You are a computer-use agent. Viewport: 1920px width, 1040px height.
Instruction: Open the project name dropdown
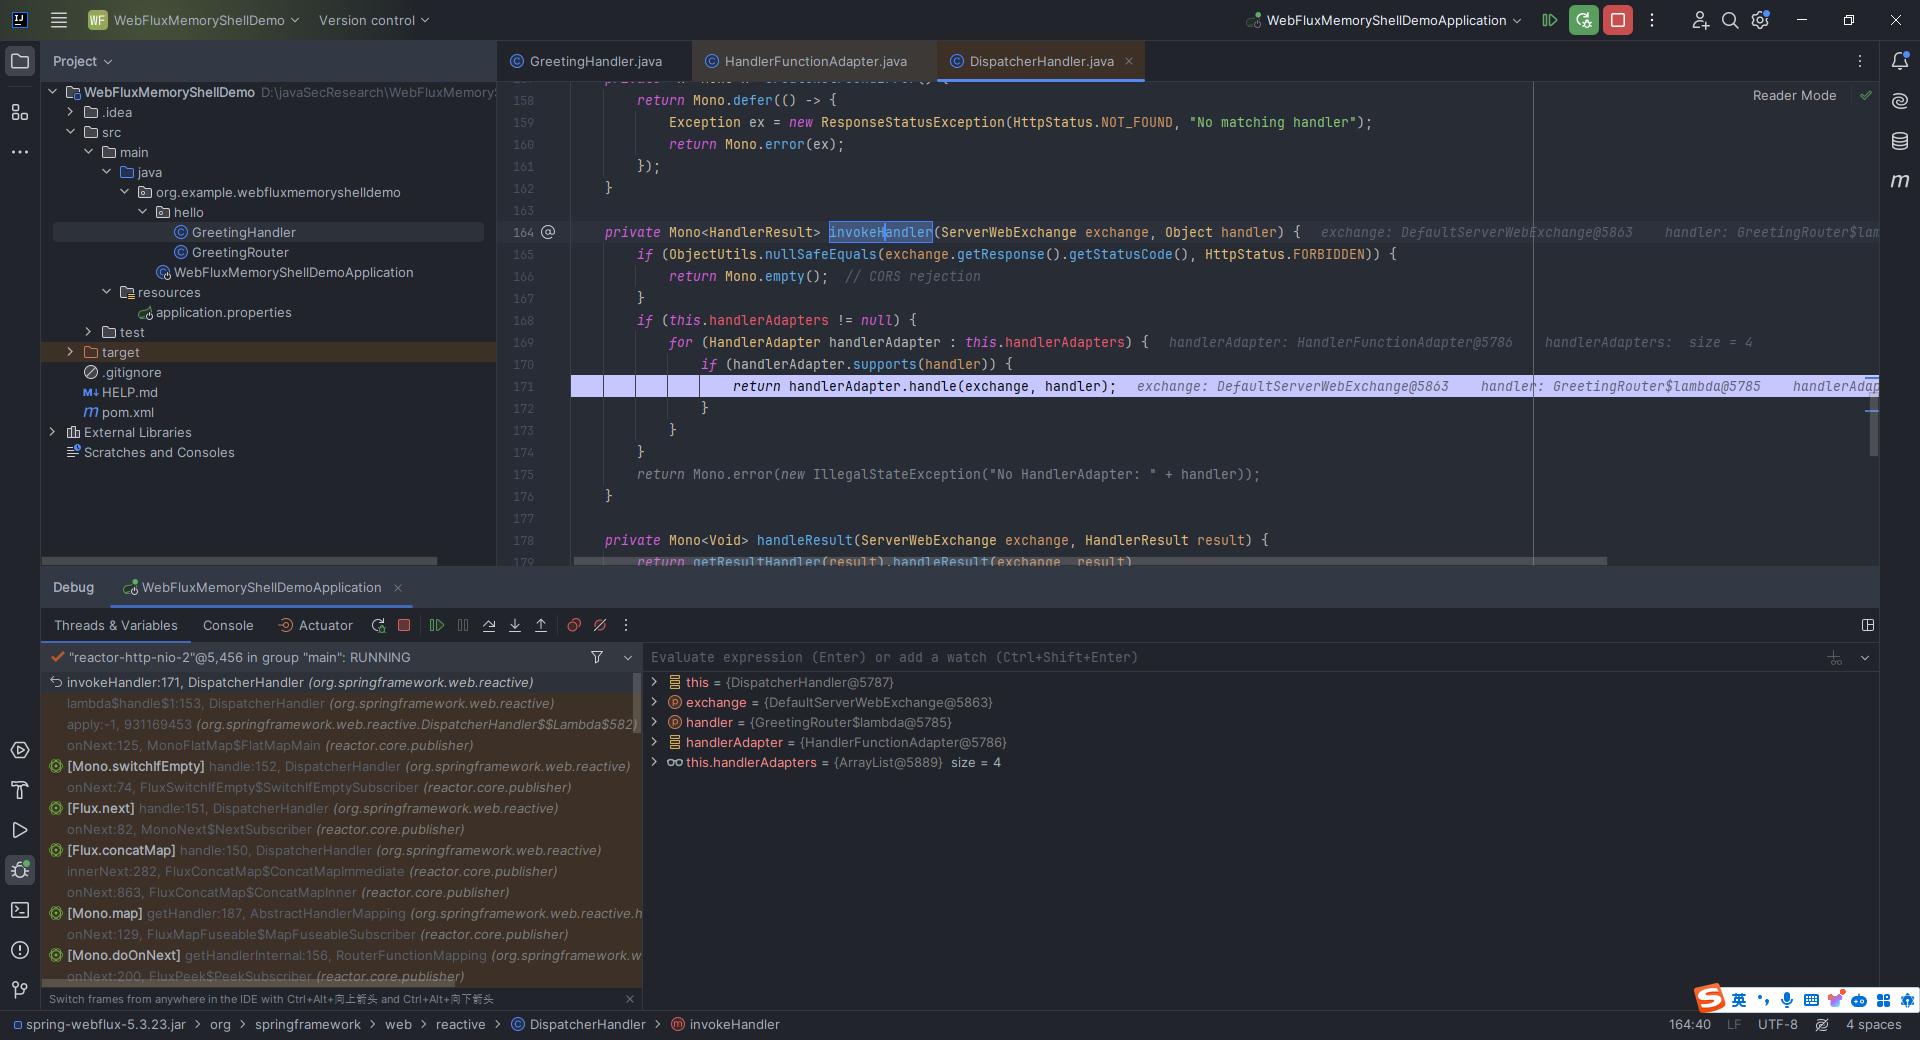[194, 20]
